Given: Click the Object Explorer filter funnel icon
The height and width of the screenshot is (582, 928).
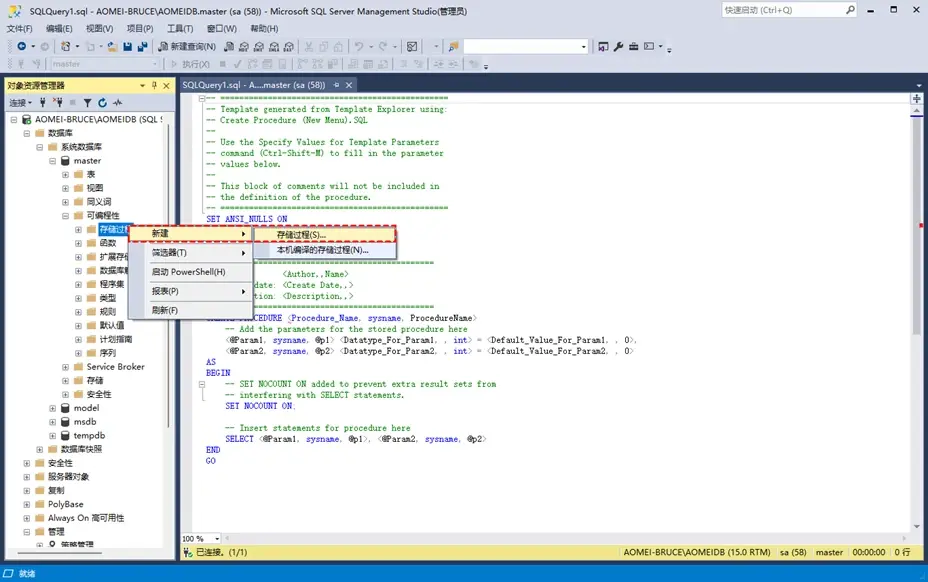Looking at the screenshot, I should click(87, 102).
